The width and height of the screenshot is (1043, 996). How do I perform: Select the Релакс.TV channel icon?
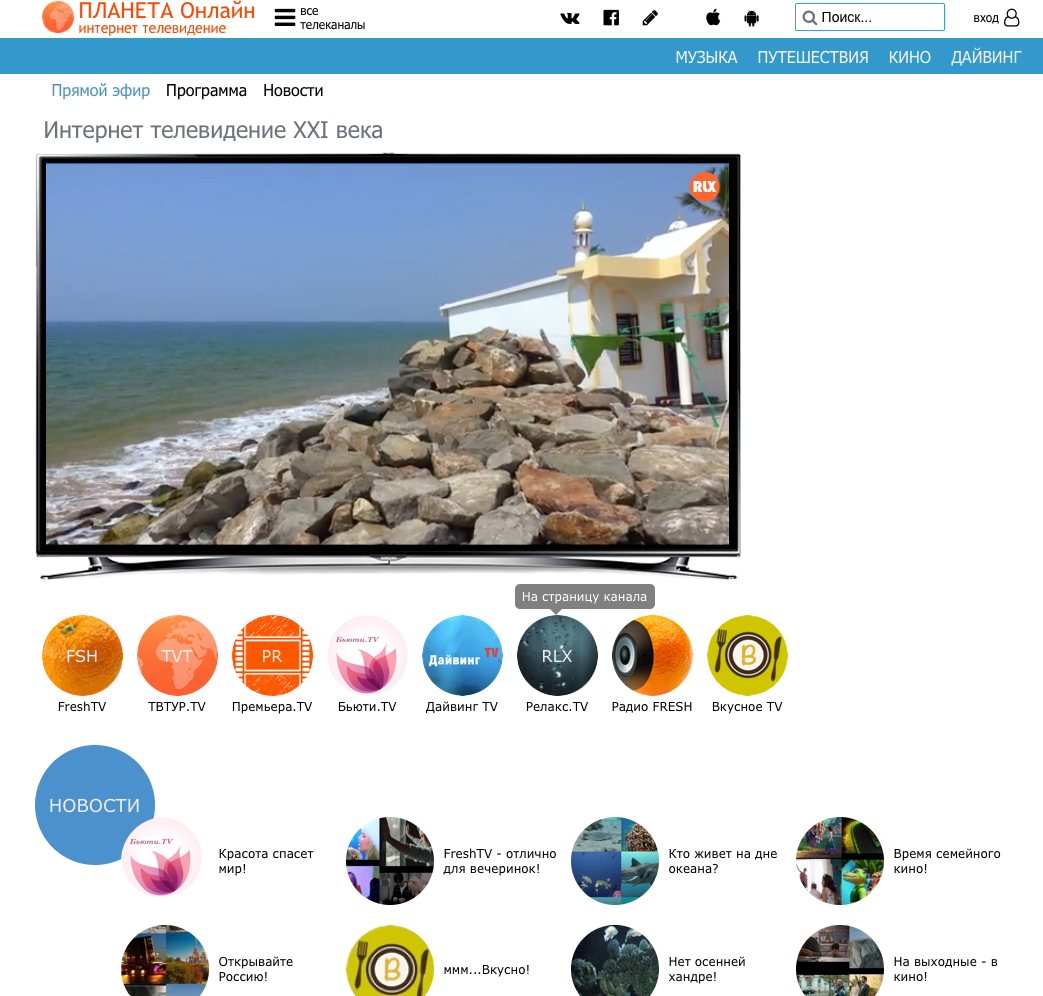tap(557, 656)
